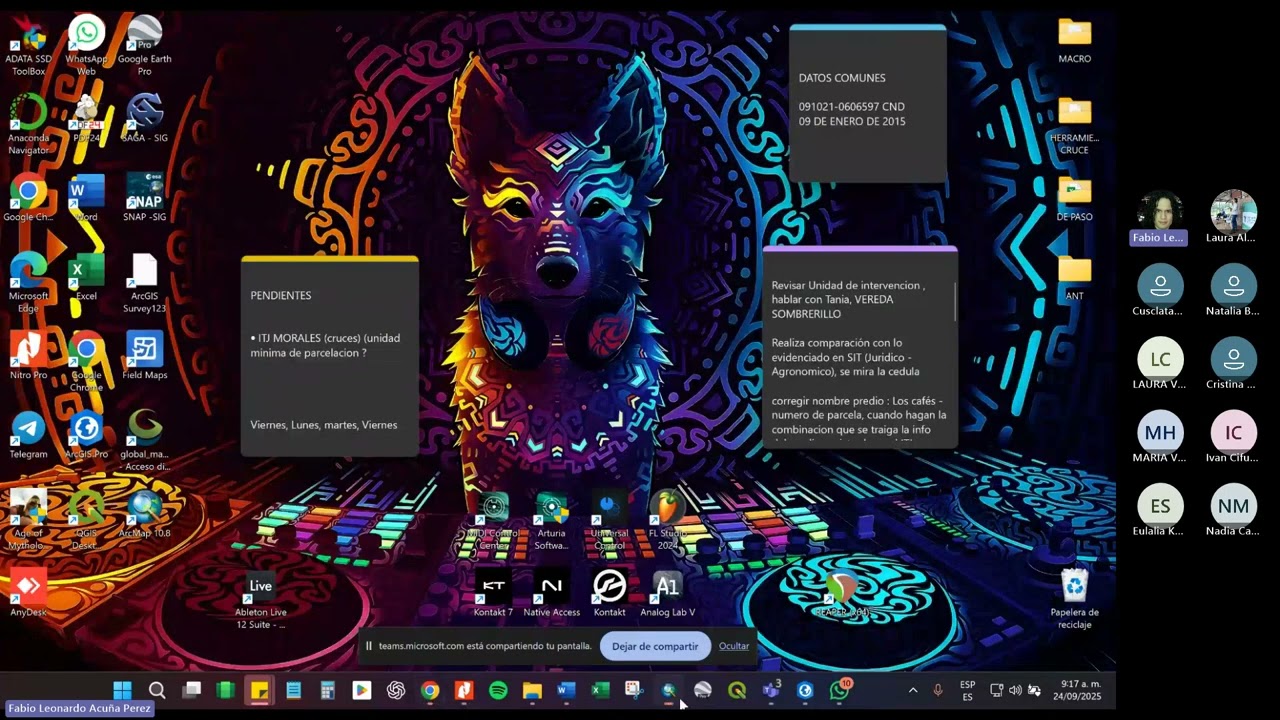Viewport: 1280px width, 720px height.
Task: Open the ArcGIS Pro desktop shortcut
Action: (x=87, y=434)
